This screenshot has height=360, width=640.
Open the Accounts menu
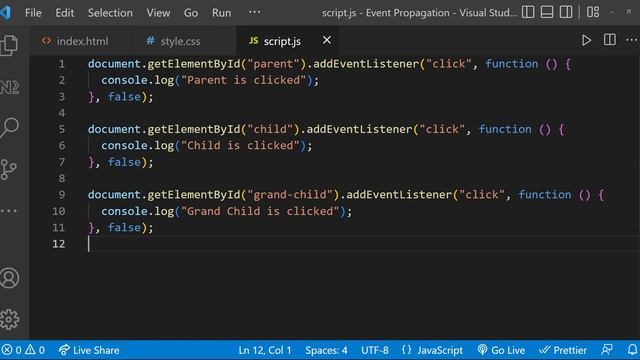click(9, 278)
